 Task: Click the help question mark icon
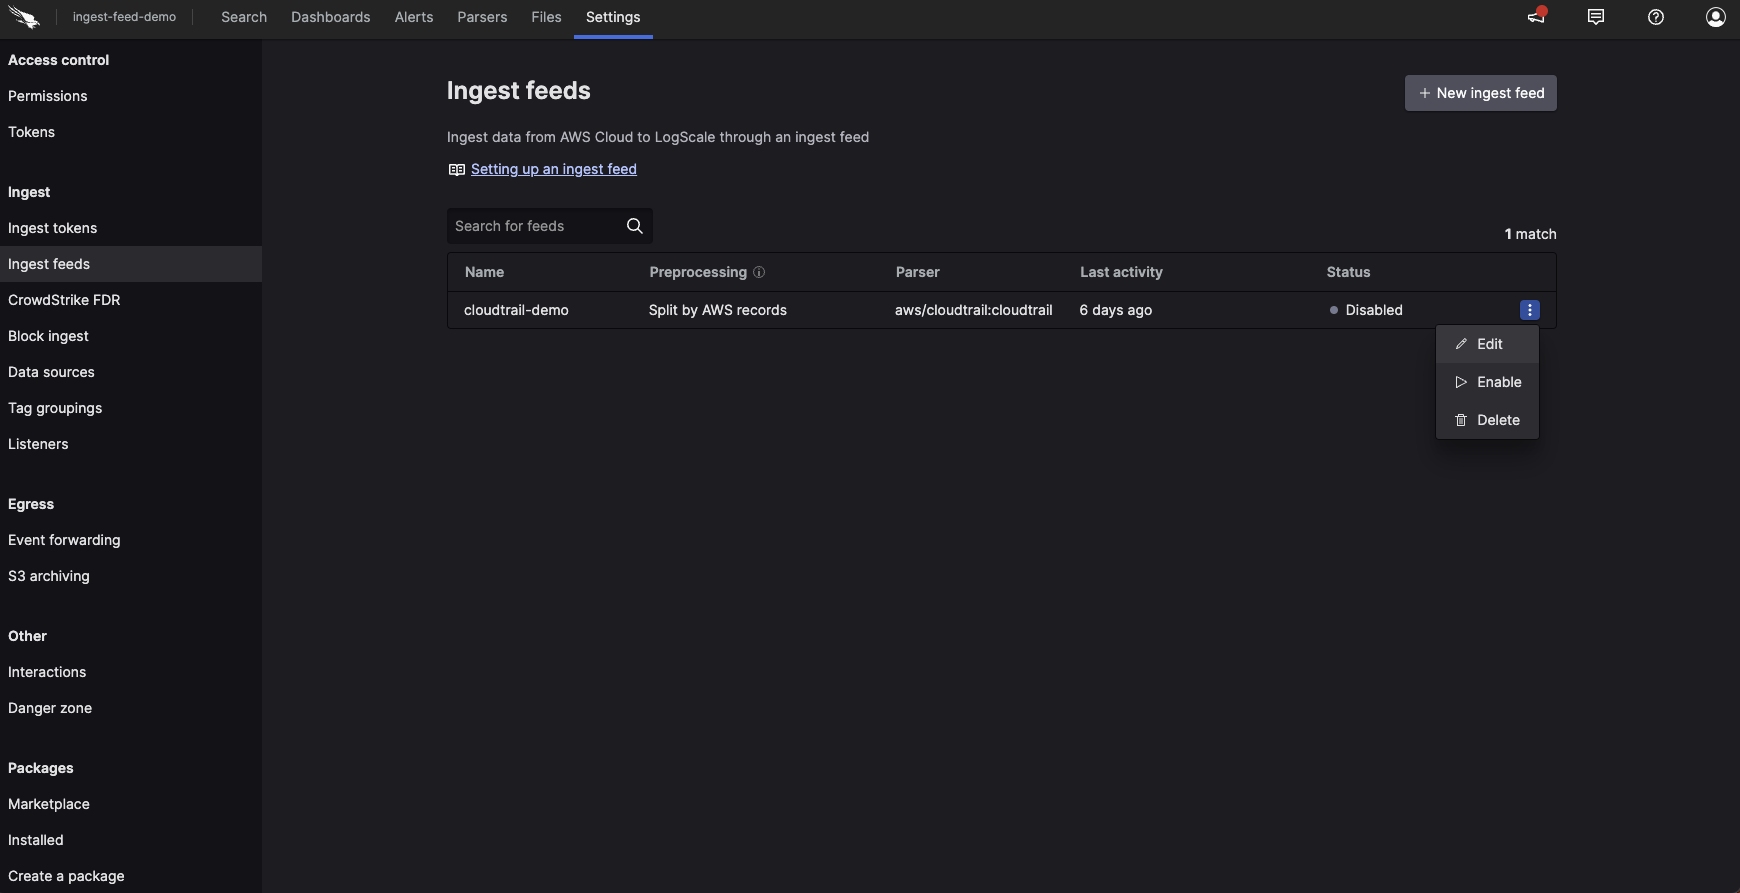1656,17
